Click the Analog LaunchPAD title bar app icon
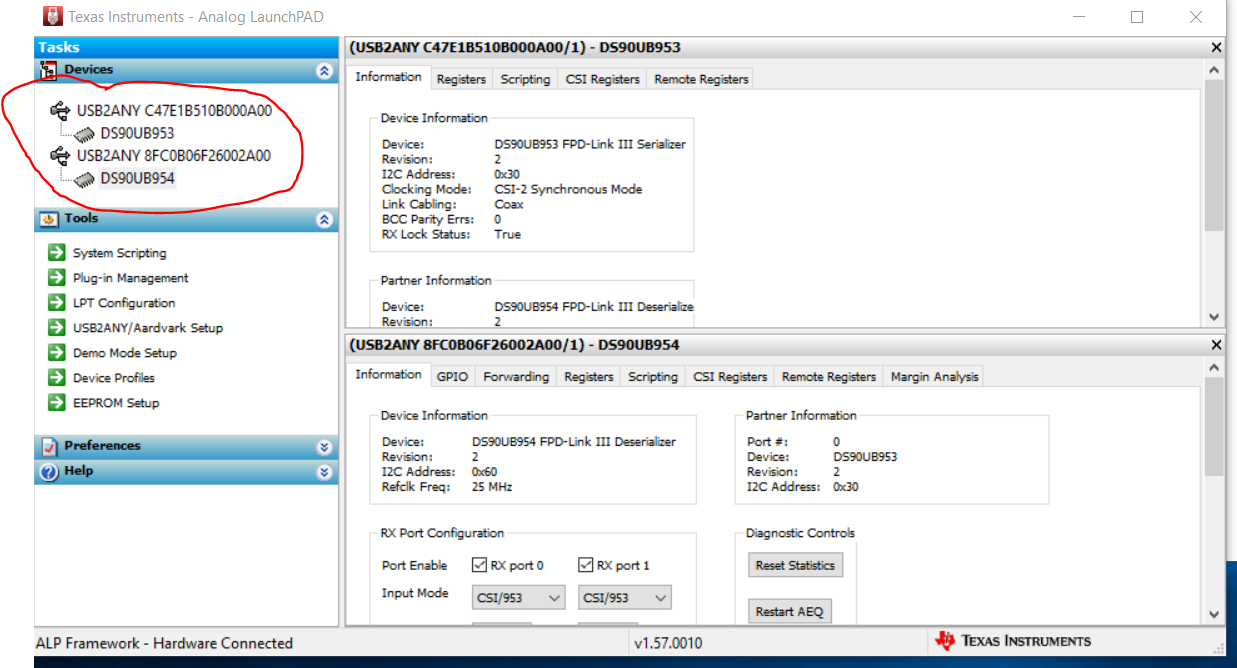Viewport: 1237px width, 668px height. point(52,16)
